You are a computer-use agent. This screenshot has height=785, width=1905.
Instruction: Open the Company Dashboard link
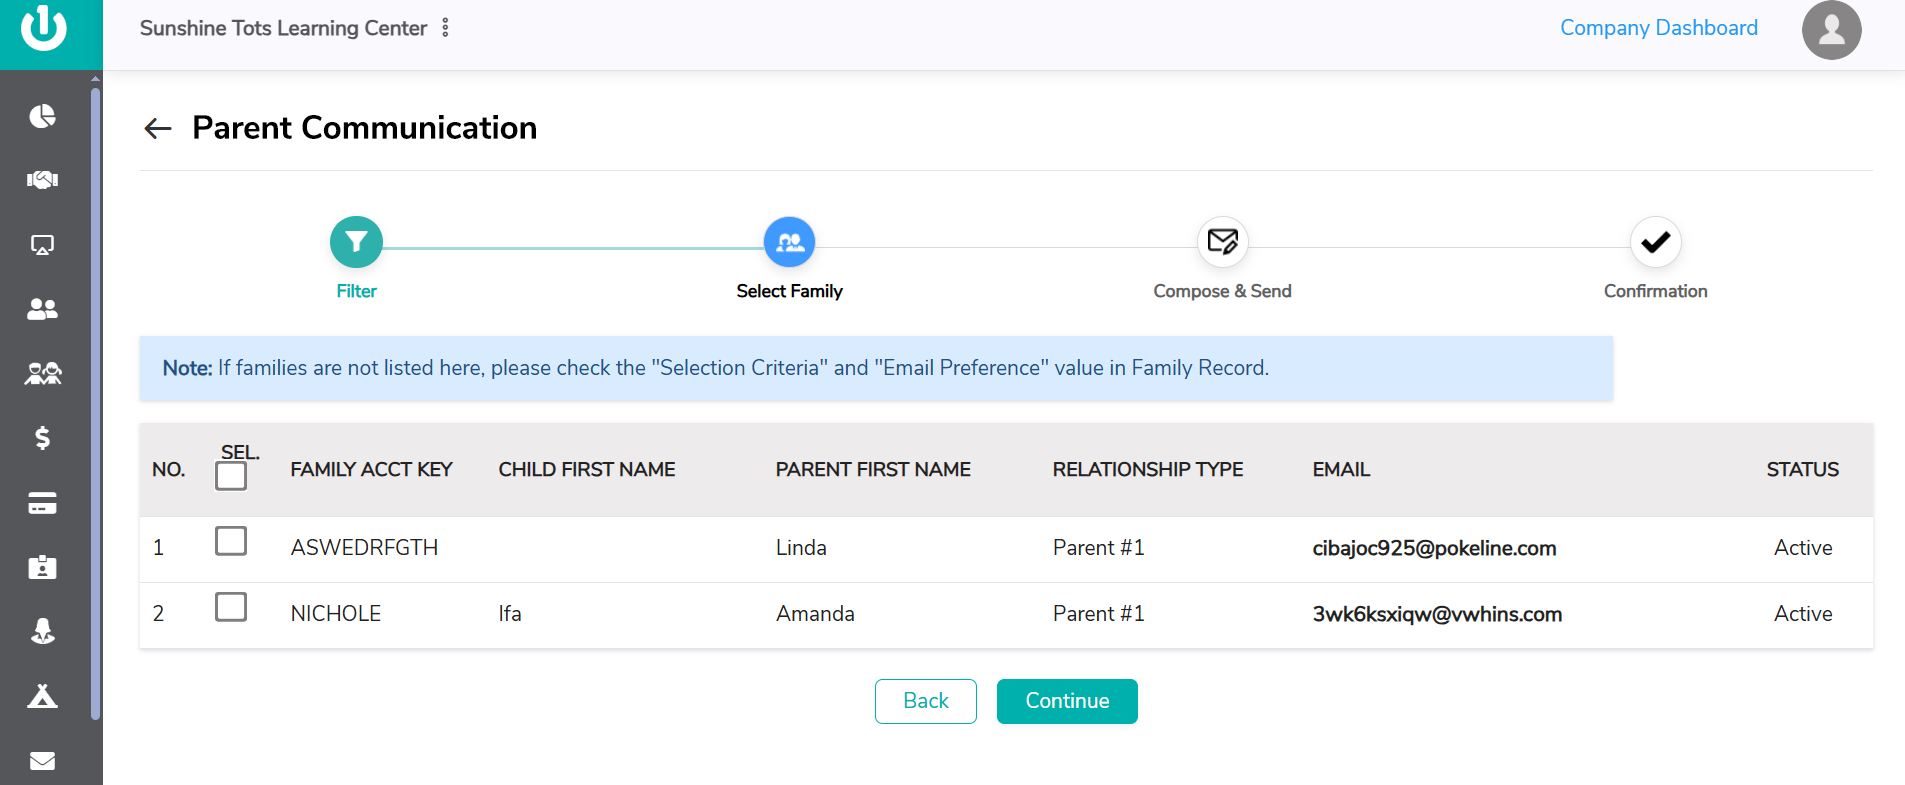(1658, 28)
